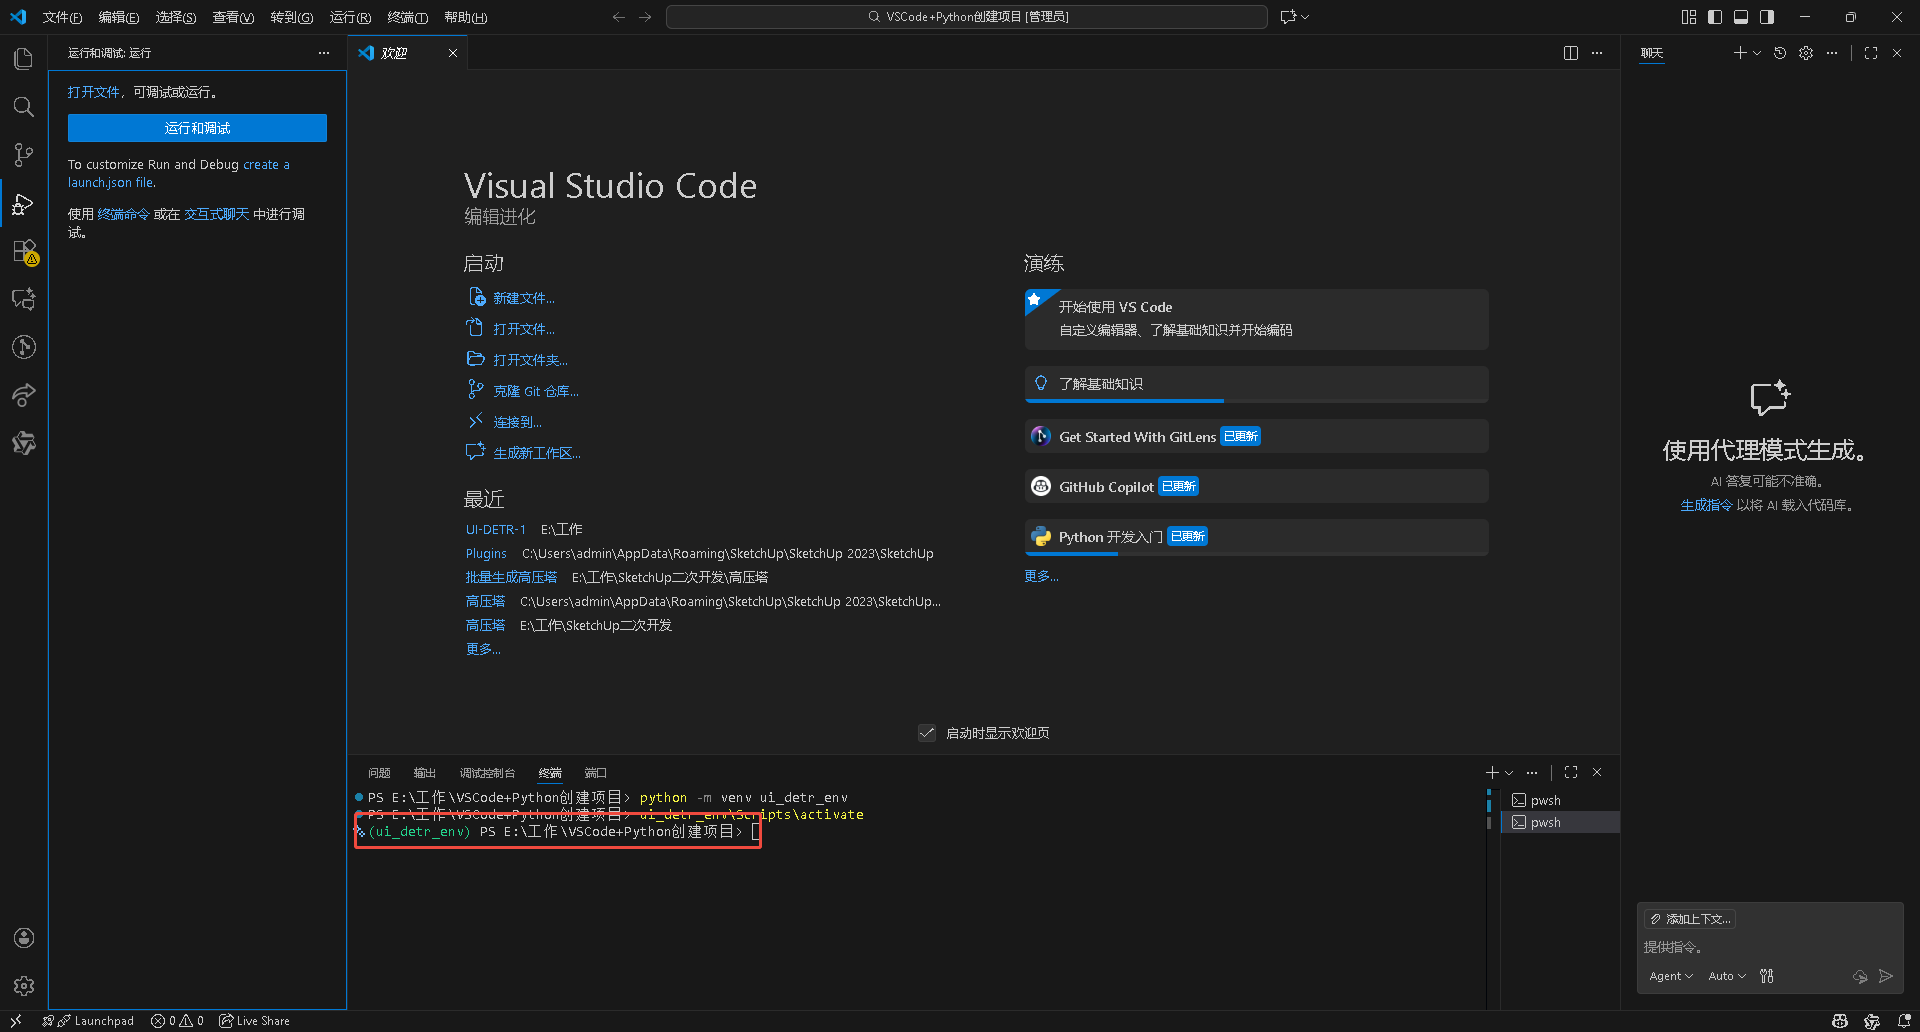Split the editor to the right
This screenshot has height=1032, width=1920.
pyautogui.click(x=1570, y=53)
